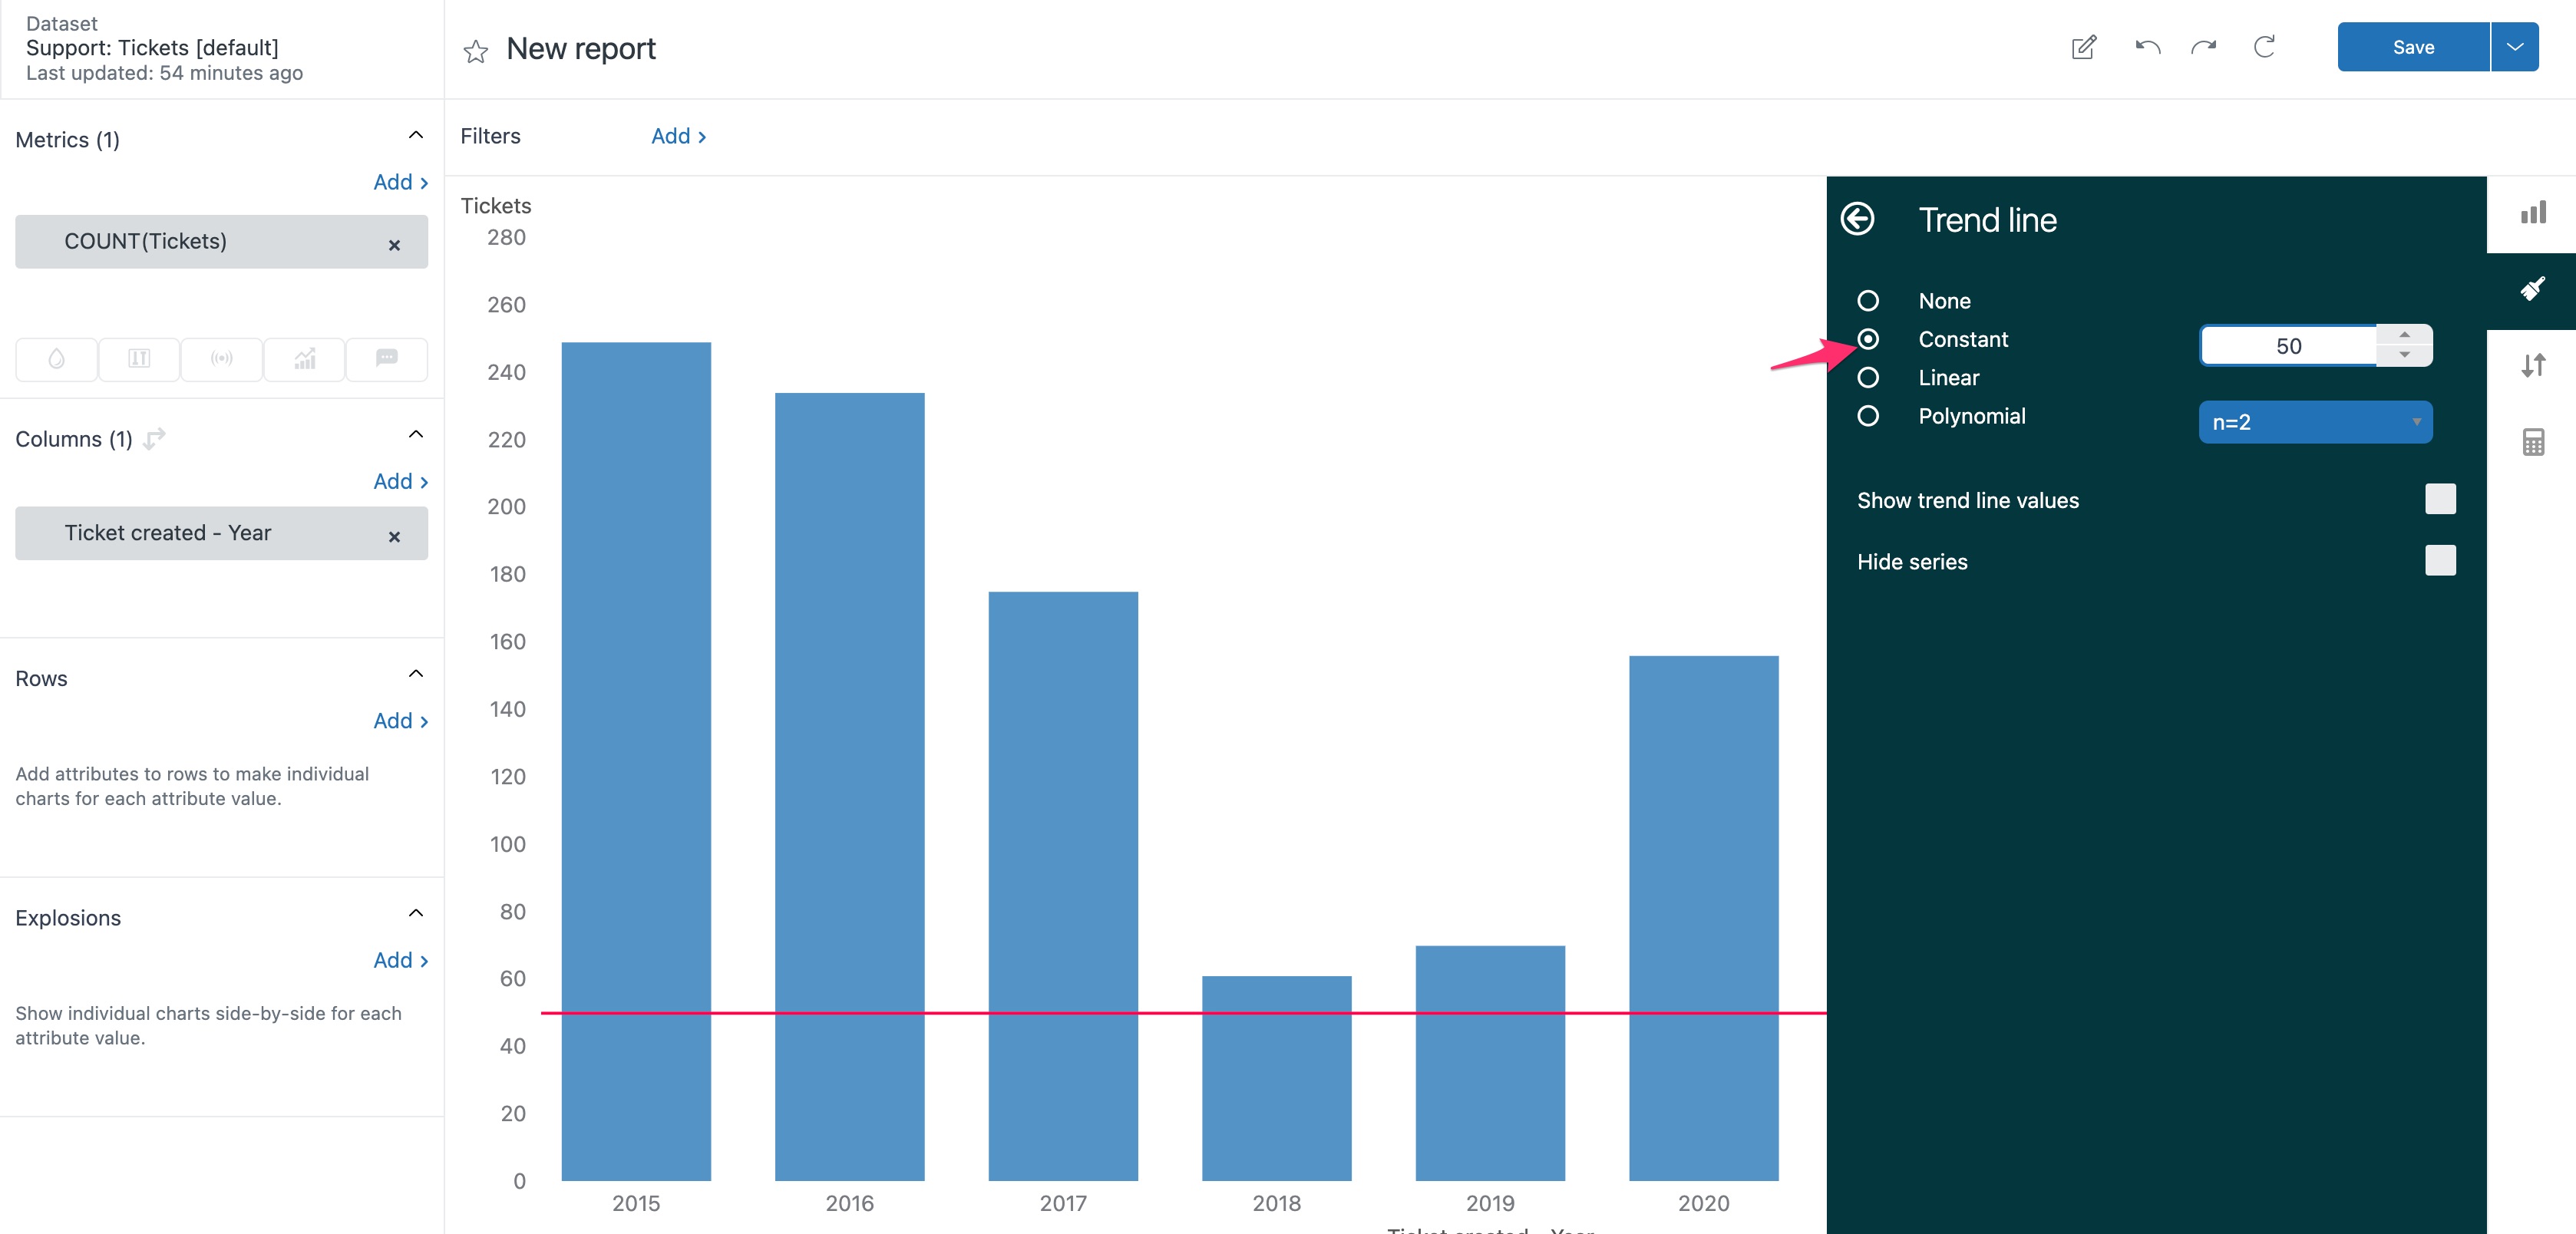The image size is (2576, 1234).
Task: Select the Polynomial trend line option
Action: (x=1867, y=416)
